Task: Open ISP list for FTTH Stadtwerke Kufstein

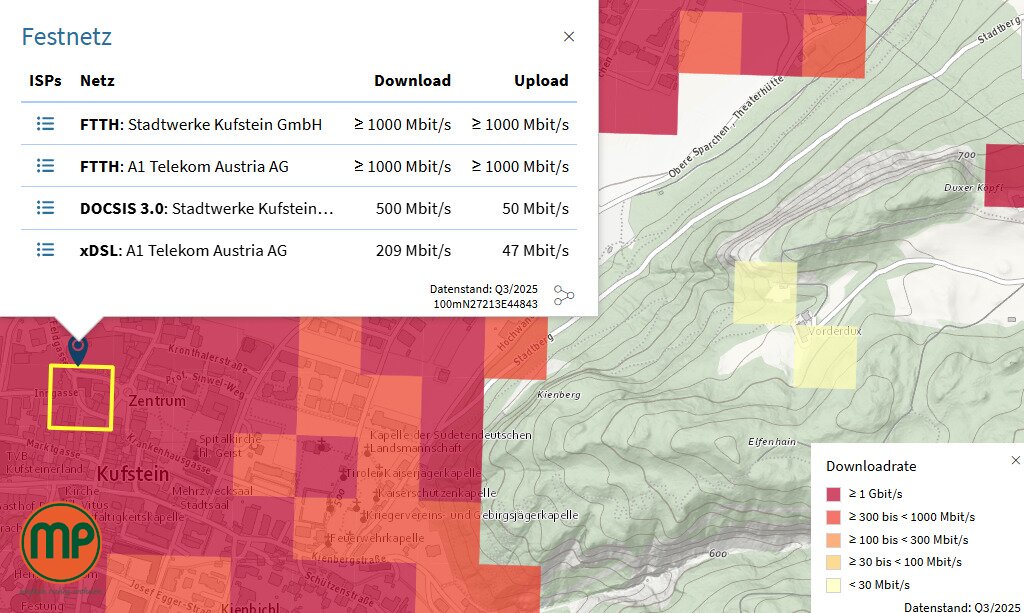Action: tap(45, 124)
